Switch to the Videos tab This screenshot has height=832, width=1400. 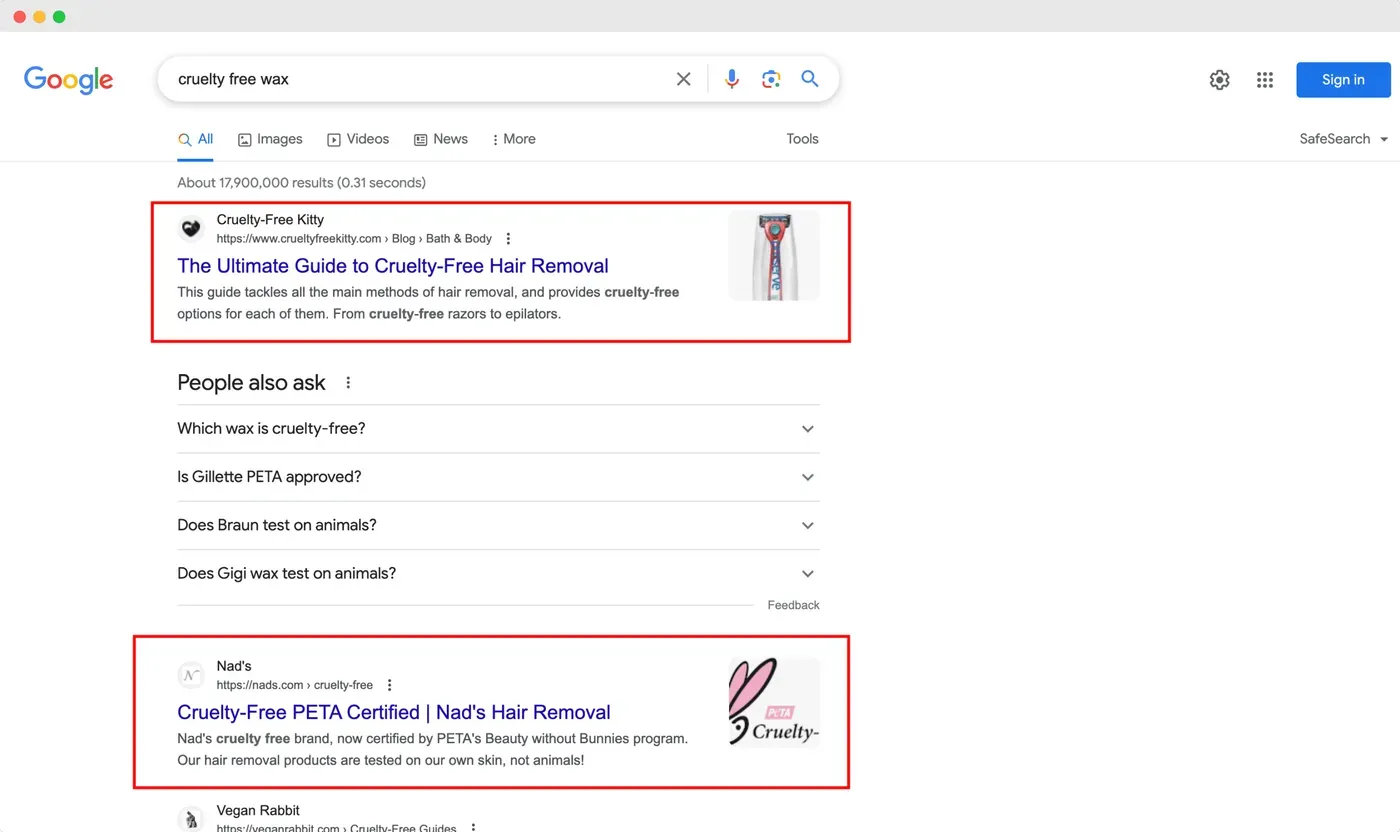pos(358,139)
